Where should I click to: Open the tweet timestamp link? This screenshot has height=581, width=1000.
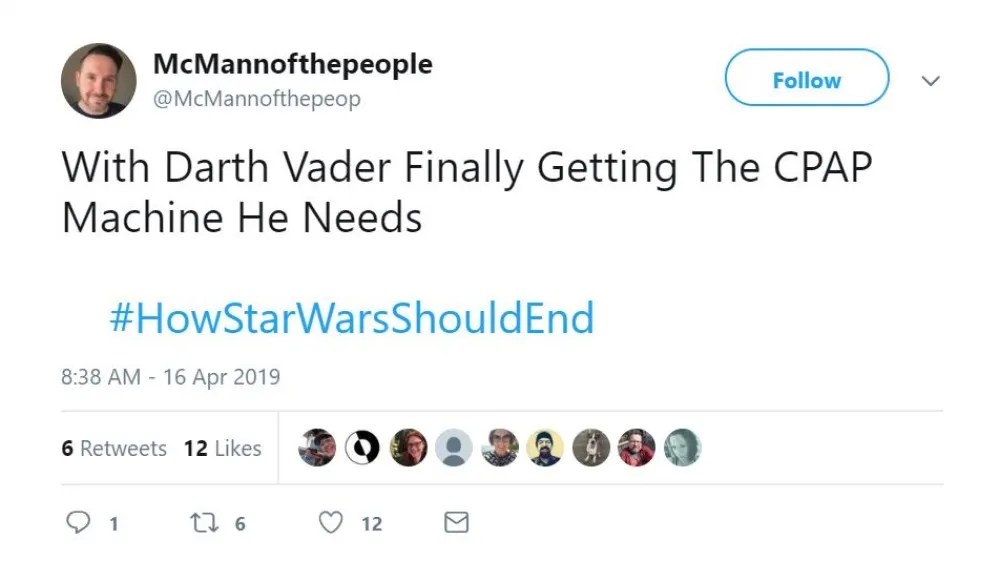(168, 377)
